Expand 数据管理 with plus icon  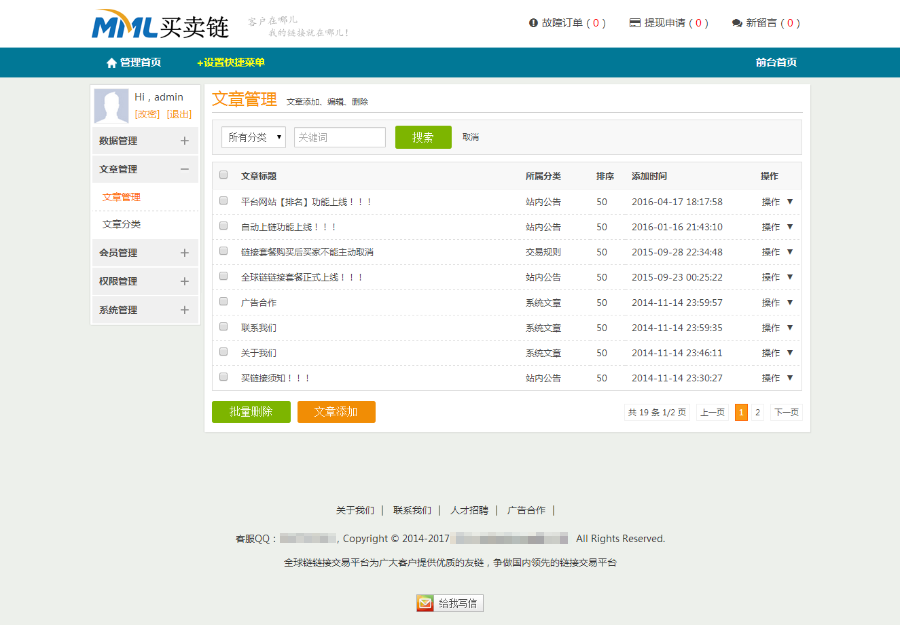click(184, 141)
